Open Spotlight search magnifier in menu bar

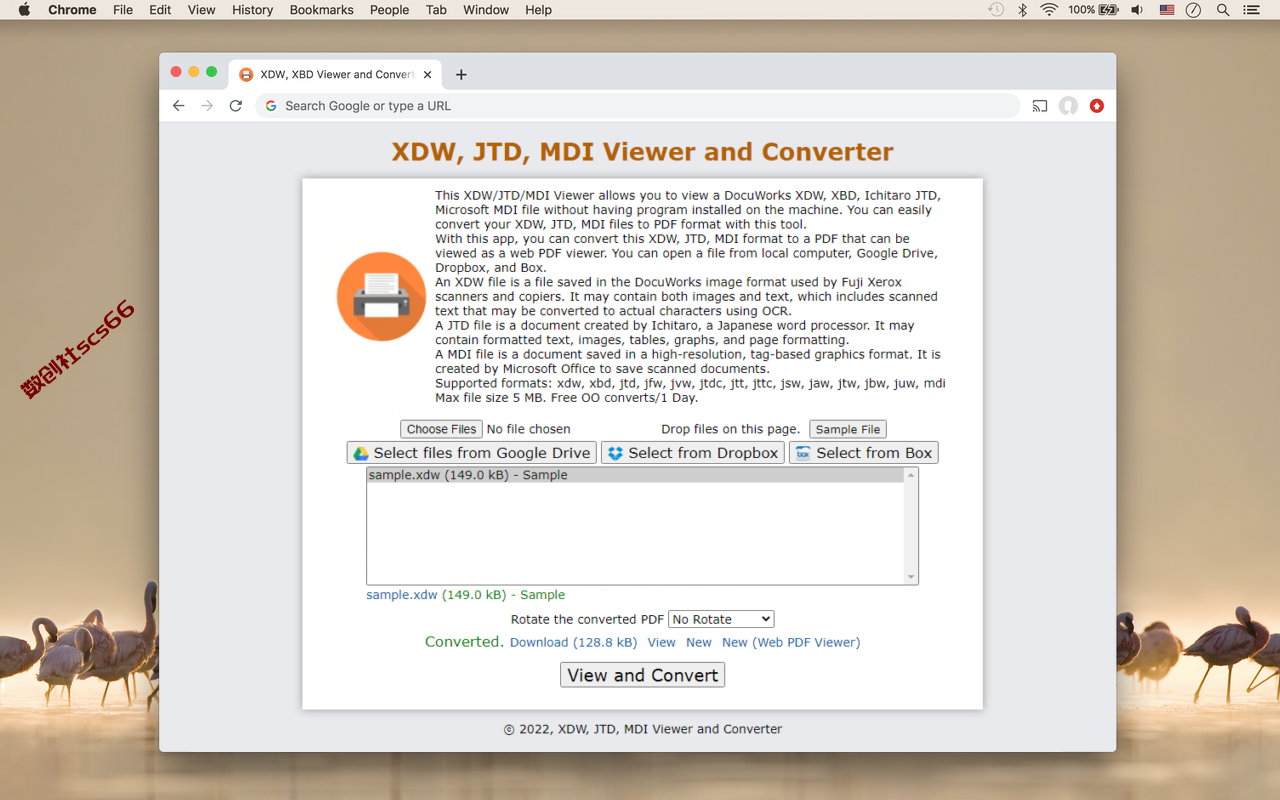click(1223, 10)
